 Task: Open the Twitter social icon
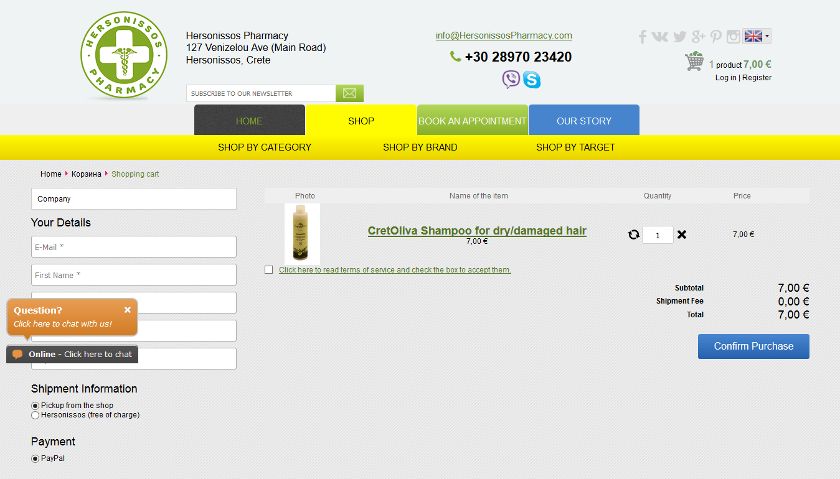680,36
